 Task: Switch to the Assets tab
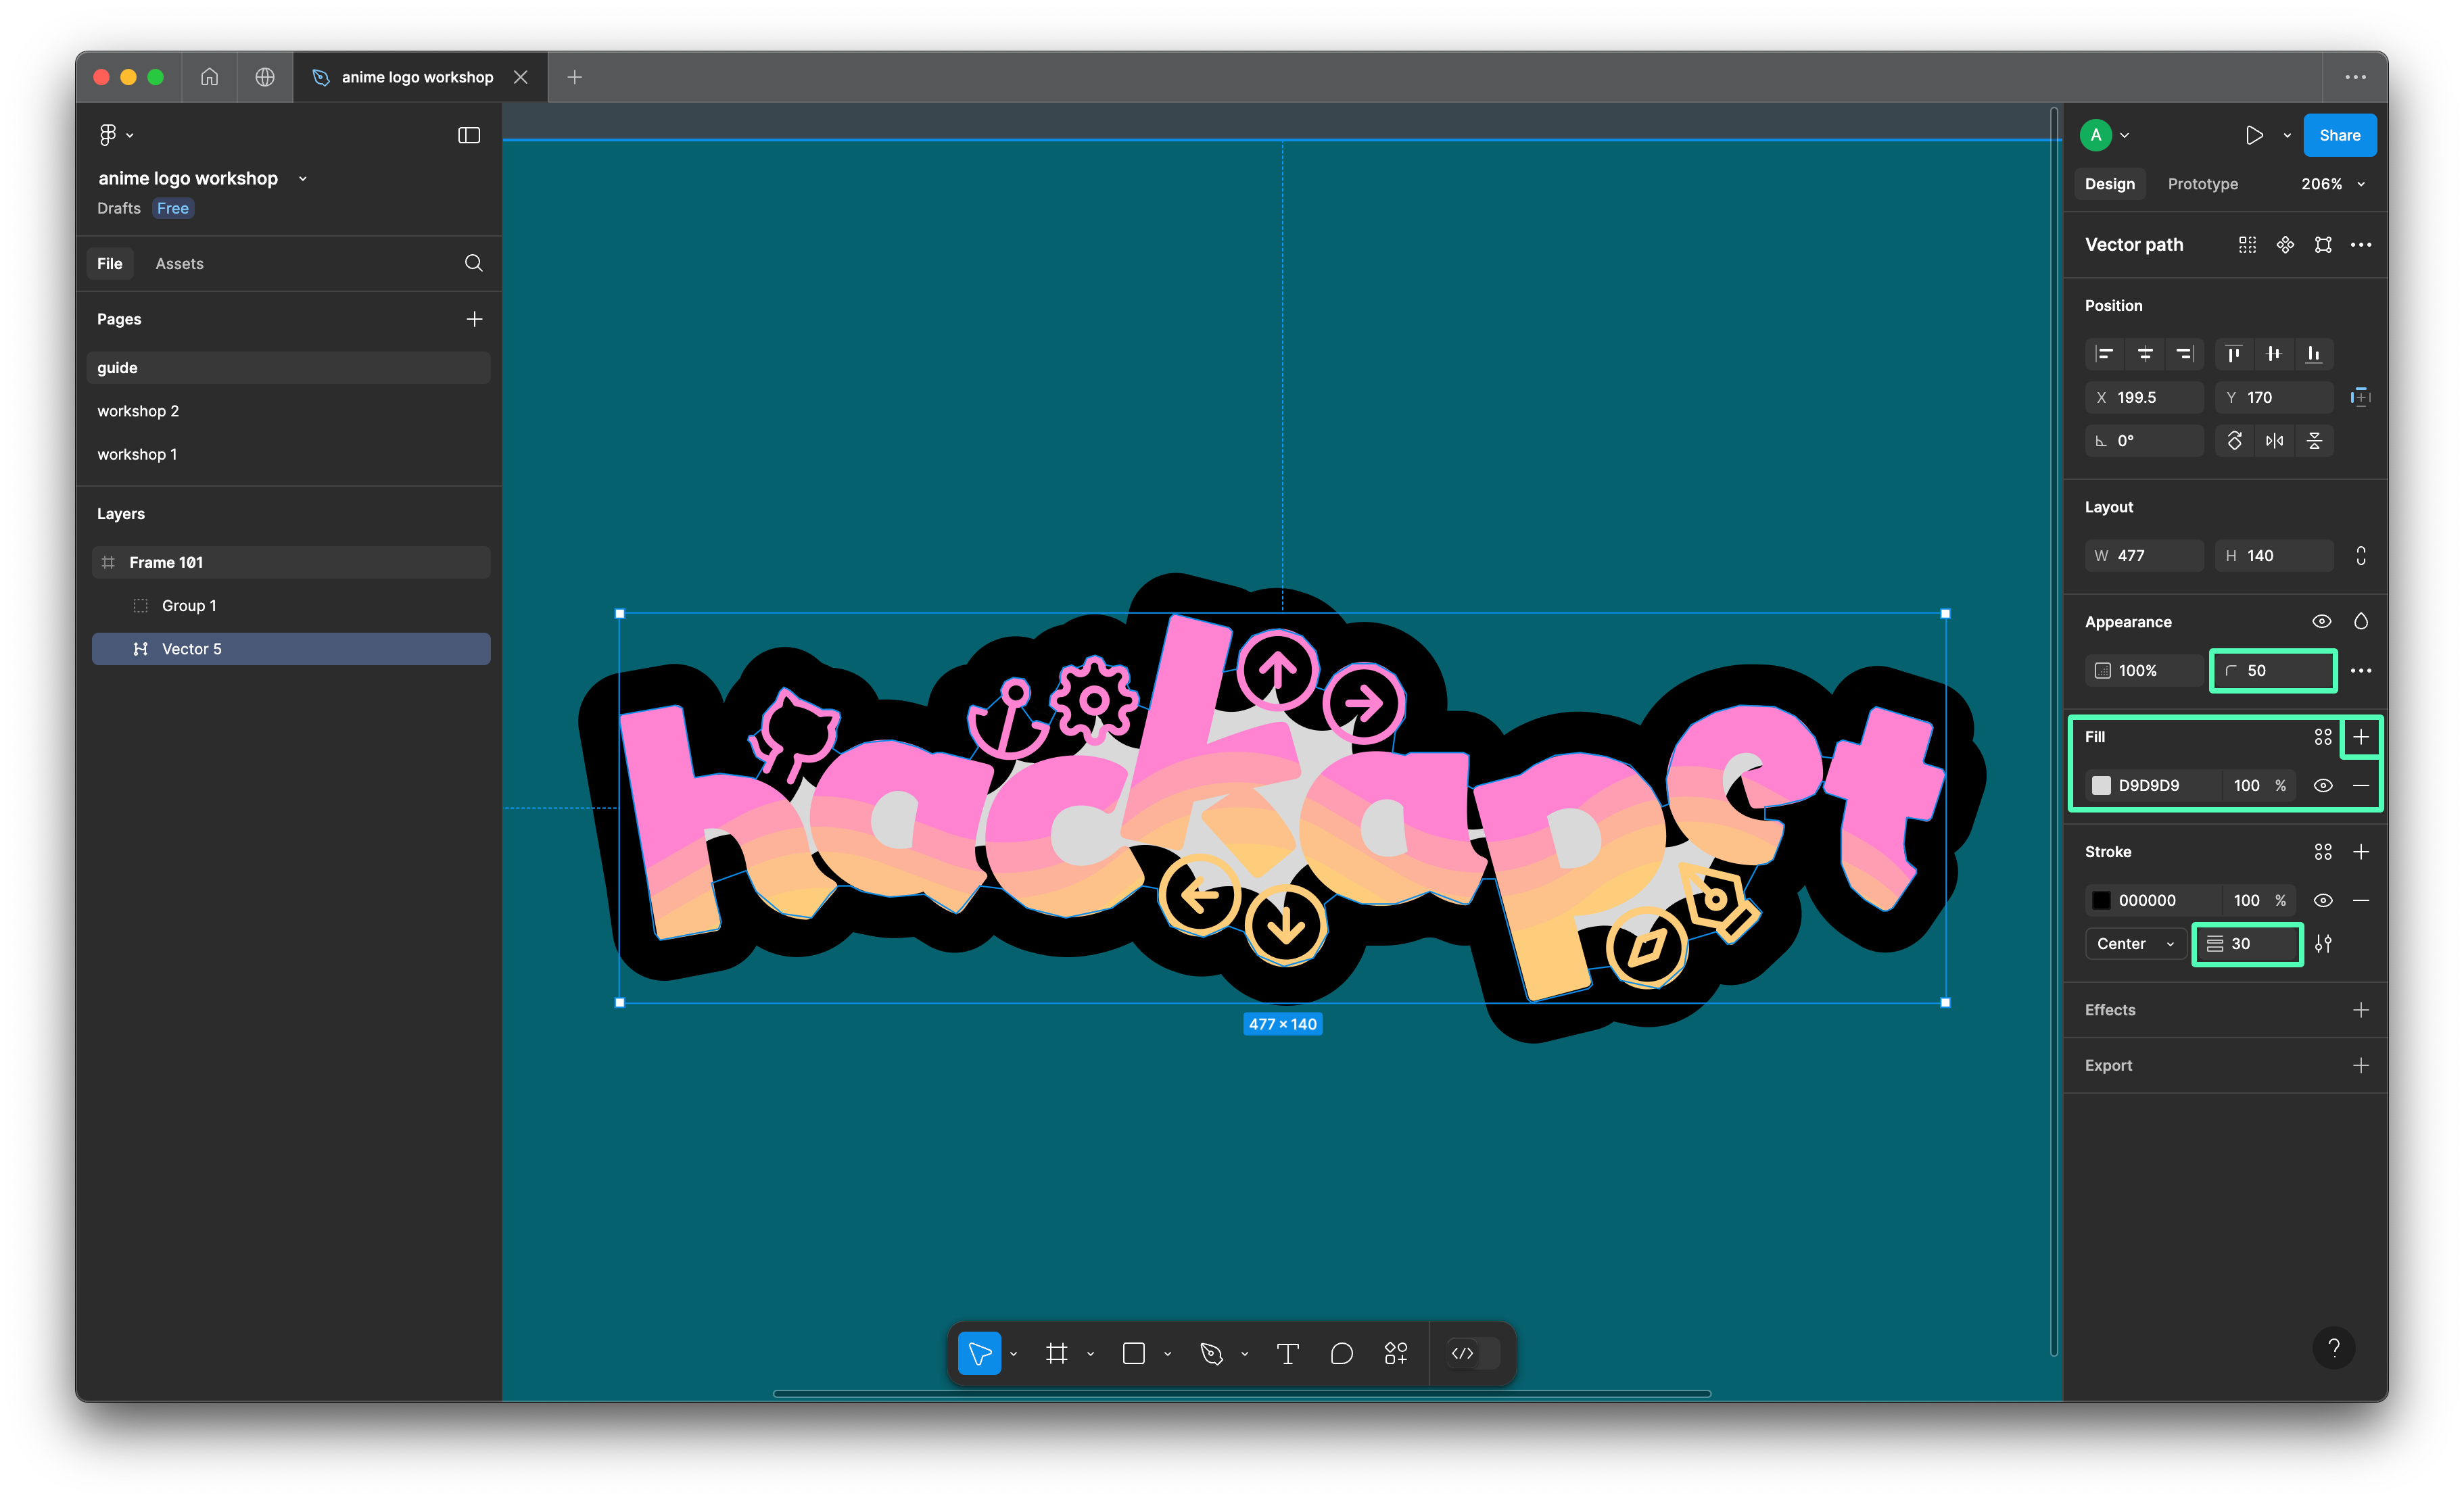[x=179, y=263]
